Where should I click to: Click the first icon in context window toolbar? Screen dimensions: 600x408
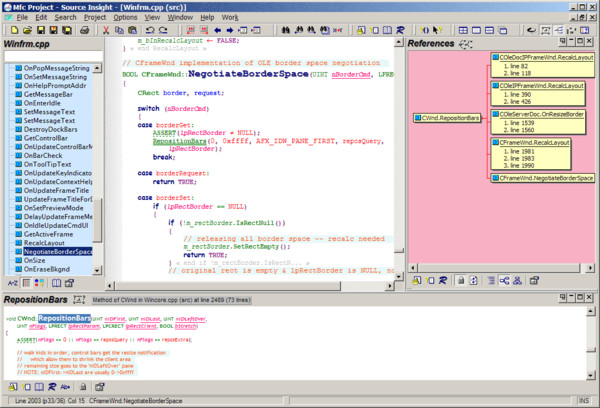11,386
